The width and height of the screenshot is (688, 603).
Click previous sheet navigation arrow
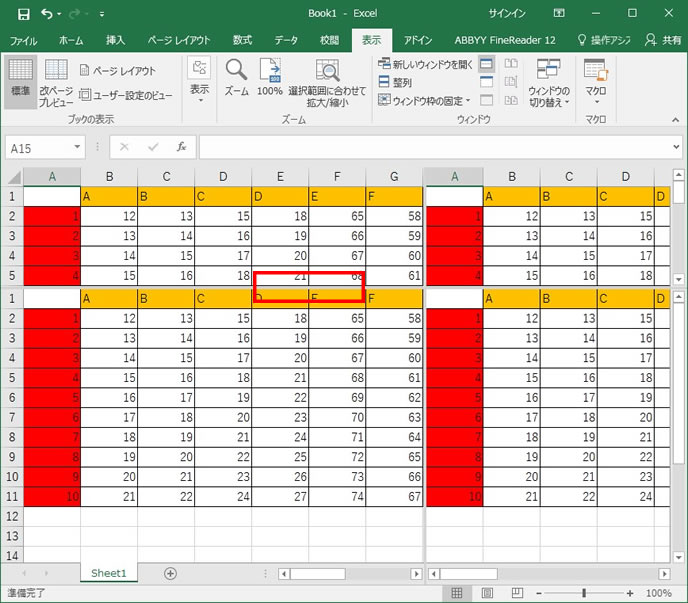pos(24,573)
